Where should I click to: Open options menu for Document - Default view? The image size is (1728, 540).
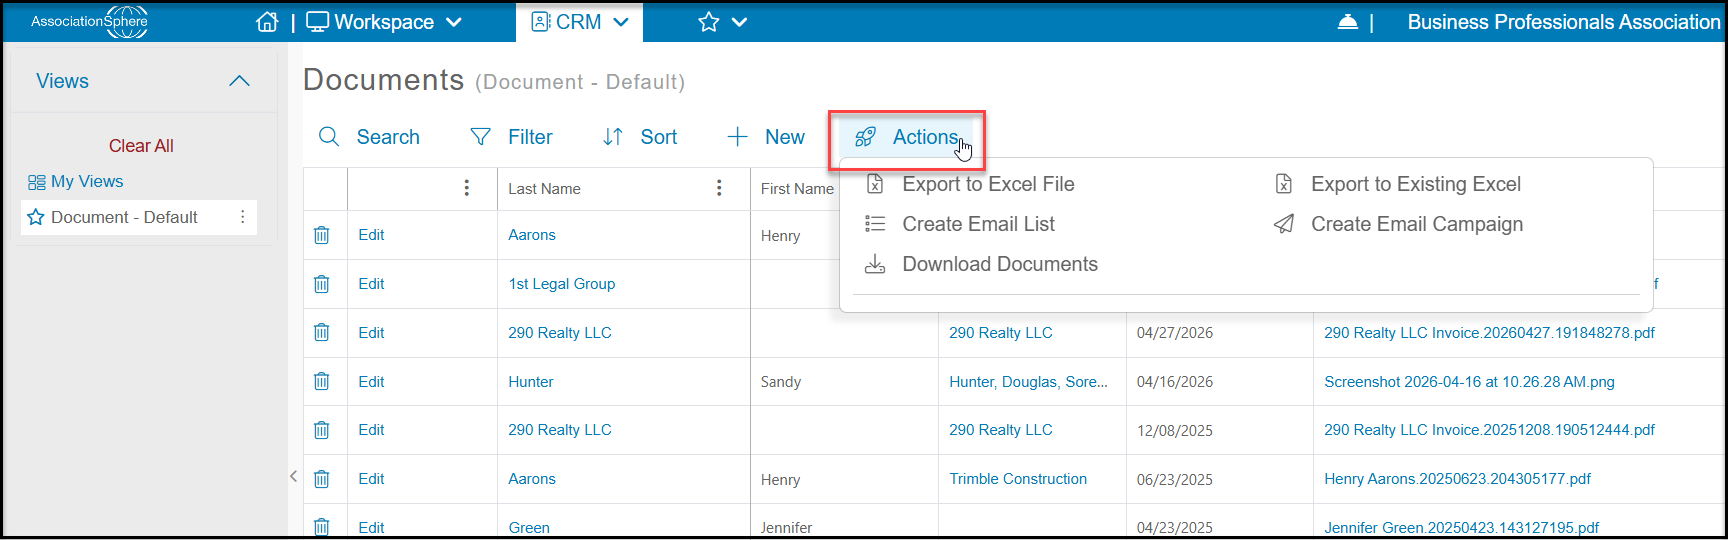click(243, 217)
